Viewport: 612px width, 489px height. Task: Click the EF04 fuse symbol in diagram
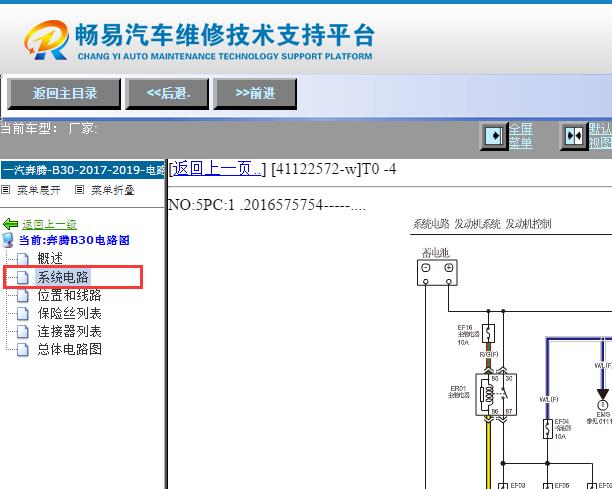pyautogui.click(x=548, y=429)
